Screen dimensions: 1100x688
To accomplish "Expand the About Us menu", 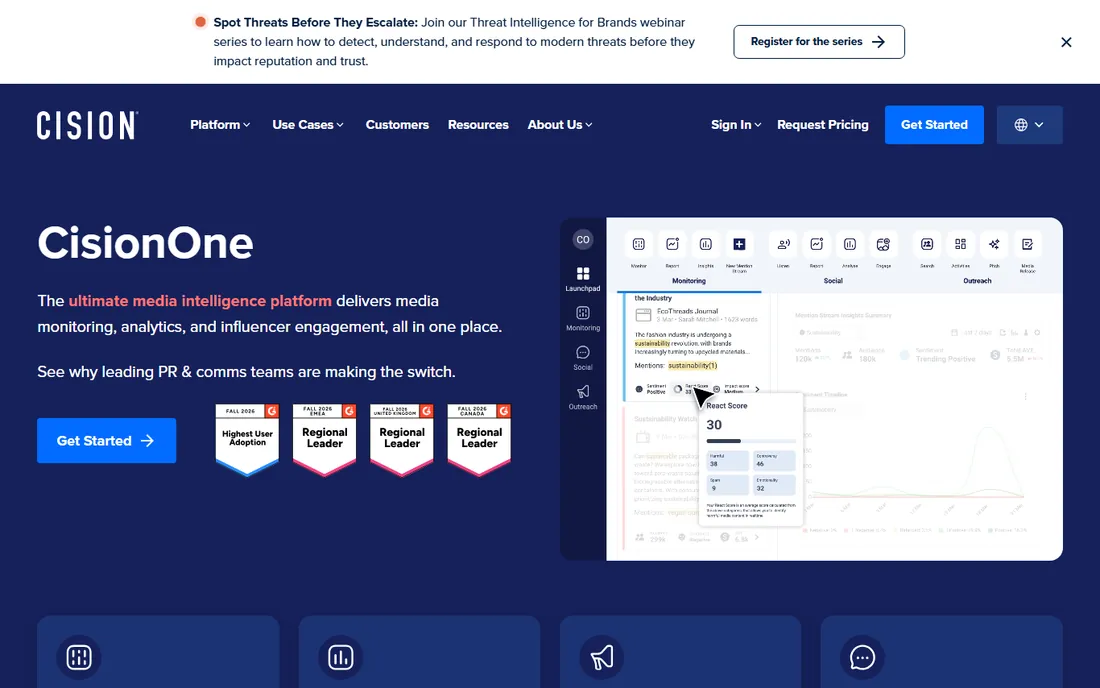I will pyautogui.click(x=560, y=125).
